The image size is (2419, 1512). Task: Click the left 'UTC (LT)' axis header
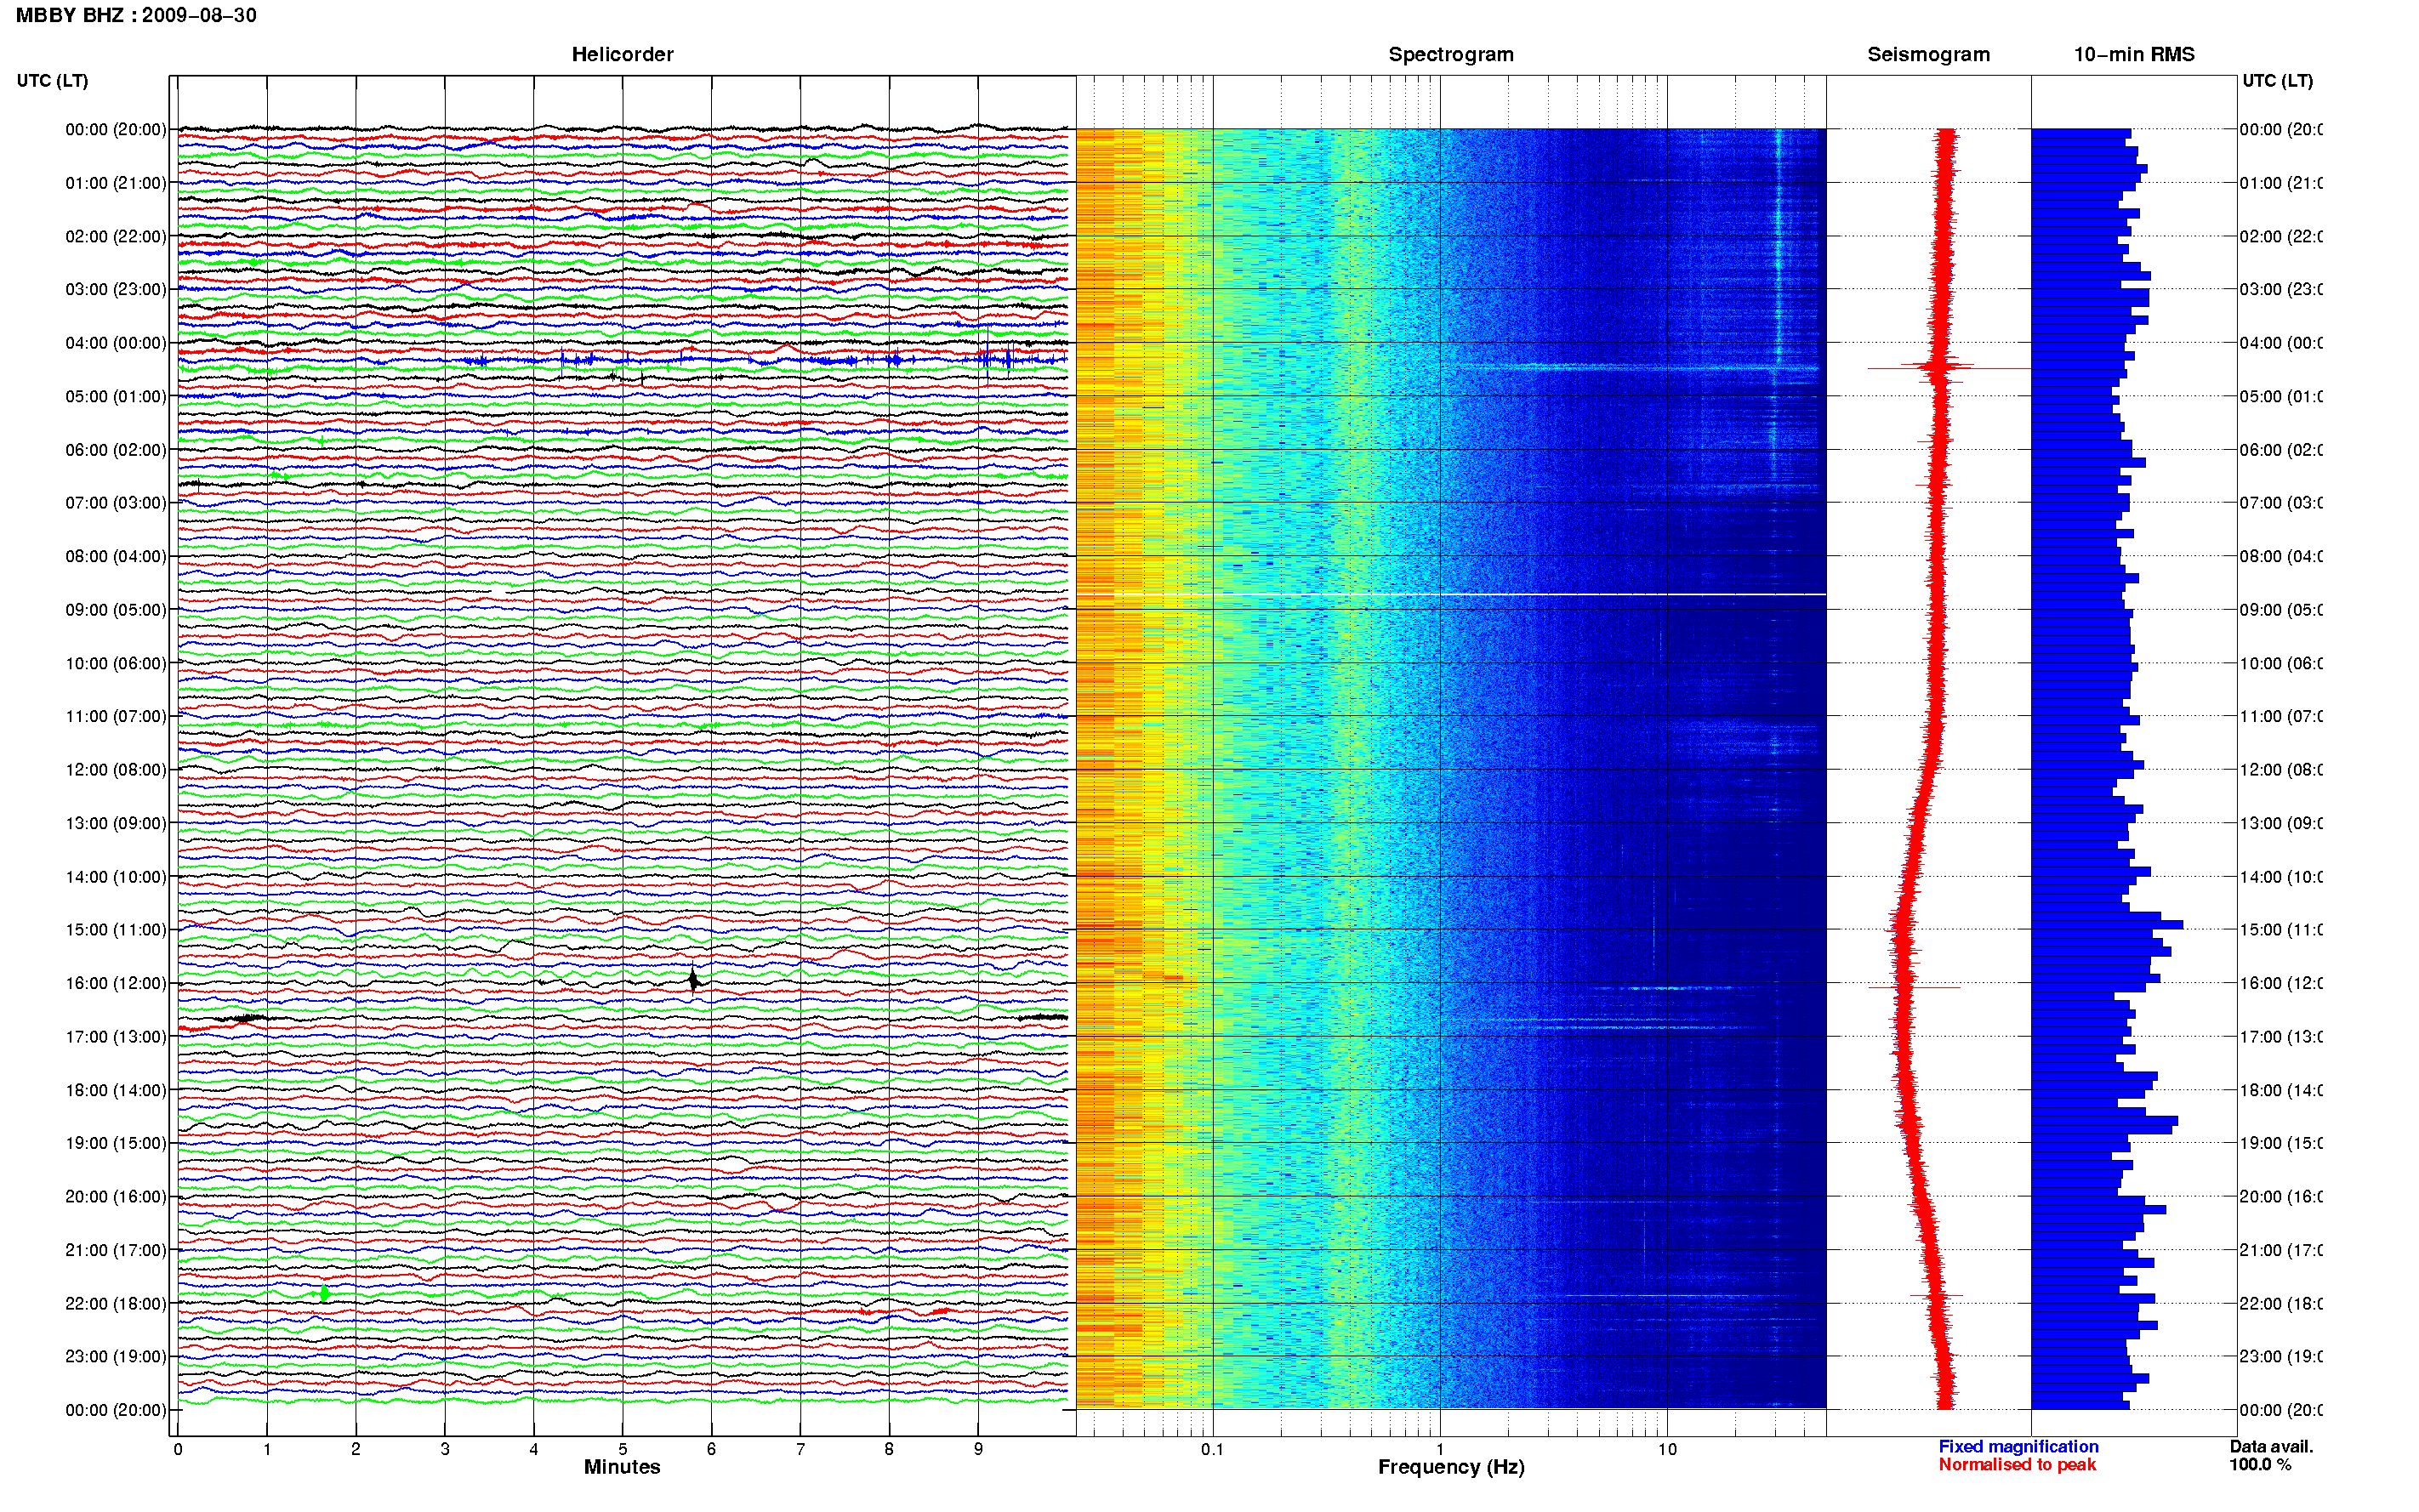click(52, 80)
